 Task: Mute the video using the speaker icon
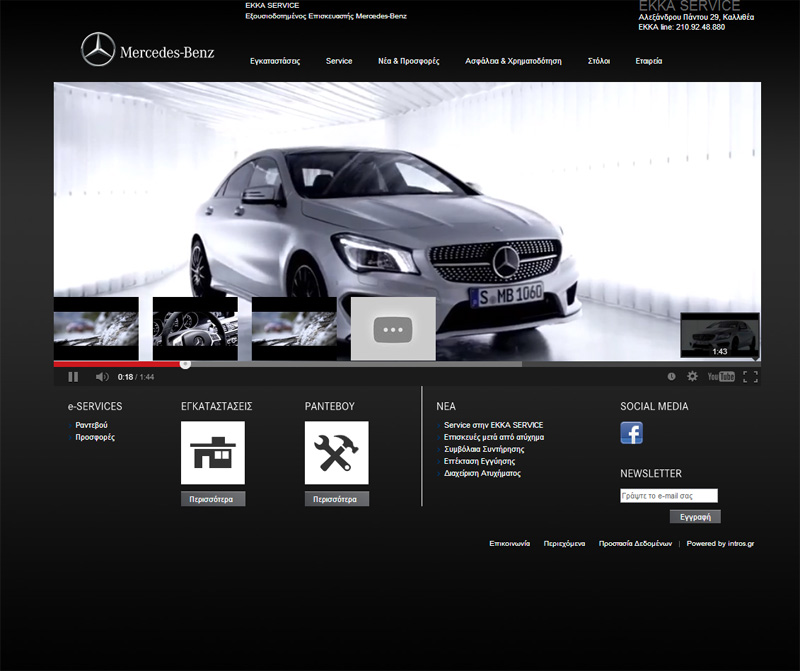101,377
